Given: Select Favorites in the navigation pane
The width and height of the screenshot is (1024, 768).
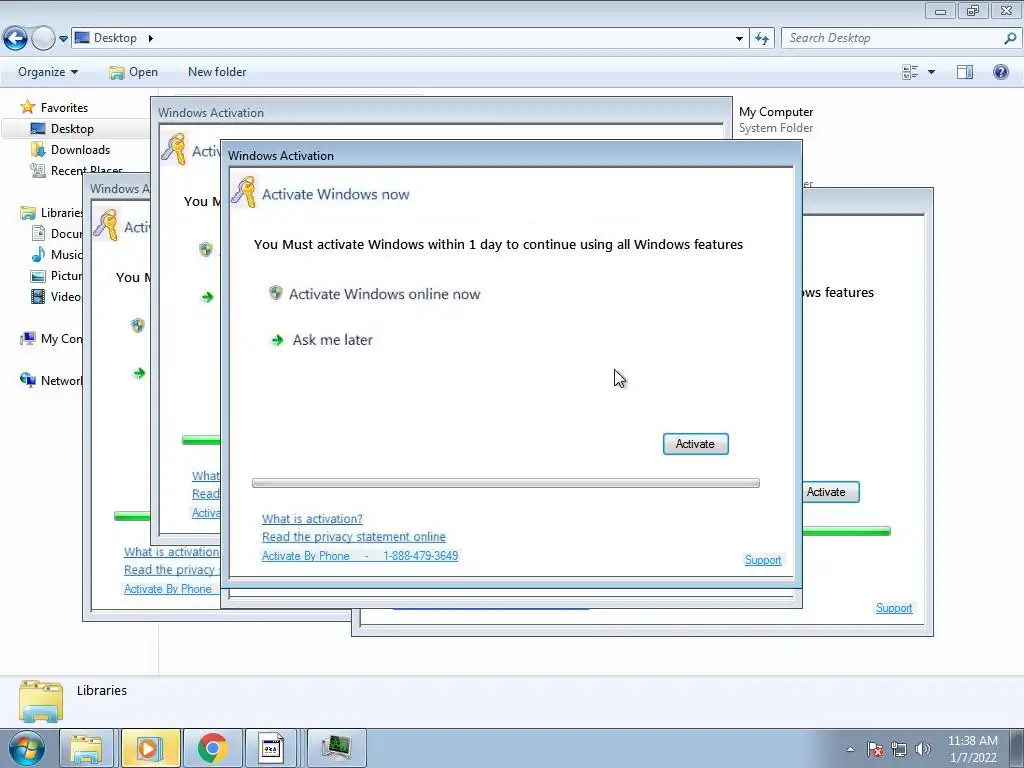Looking at the screenshot, I should (64, 108).
